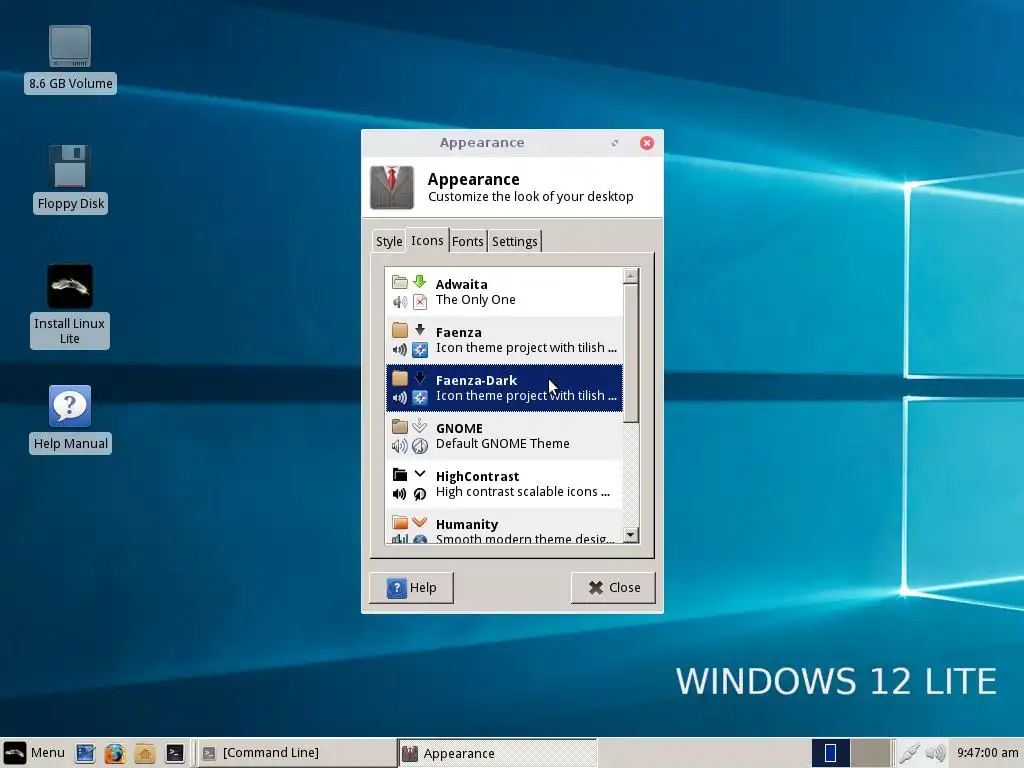The width and height of the screenshot is (1024, 768).
Task: Choose the Humanity icon theme
Action: click(504, 526)
